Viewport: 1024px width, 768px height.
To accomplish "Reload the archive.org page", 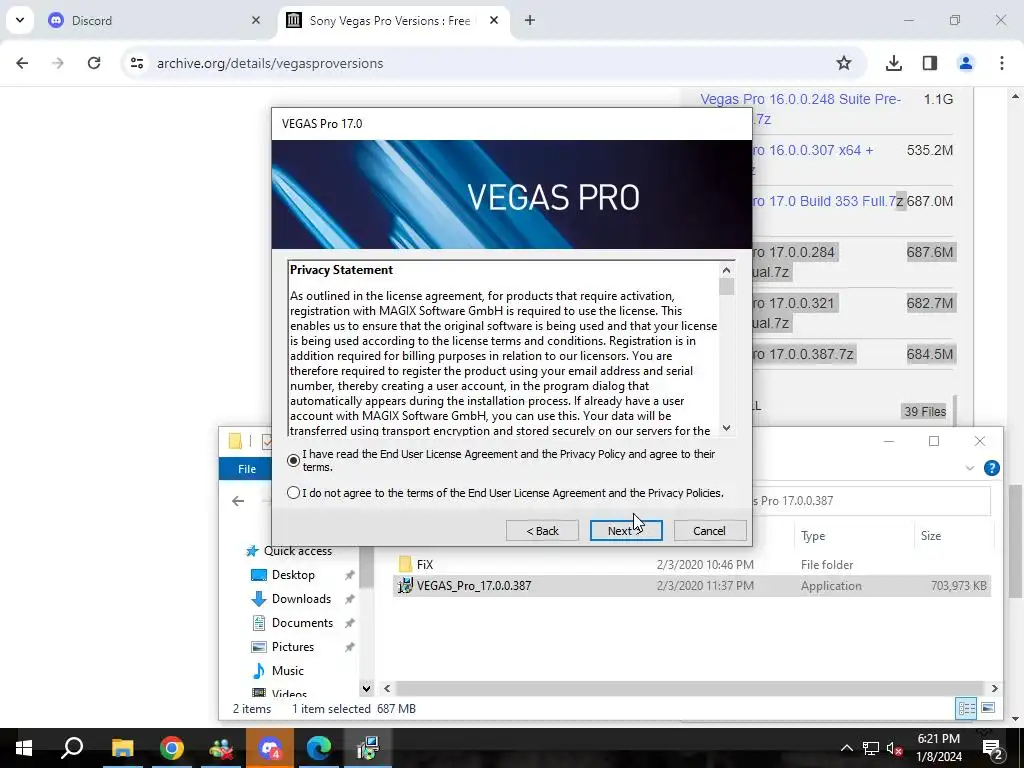I will [94, 63].
